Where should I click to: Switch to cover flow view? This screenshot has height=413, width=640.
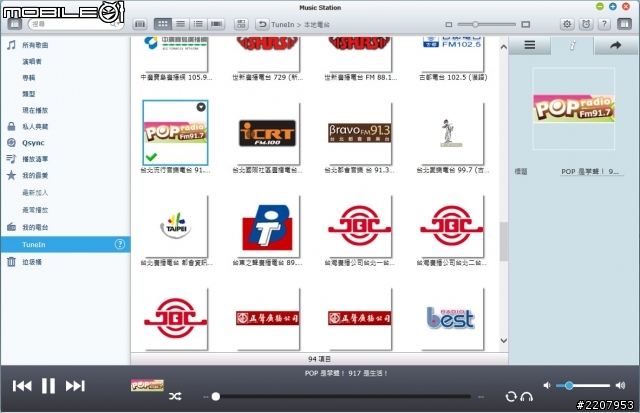pos(216,24)
